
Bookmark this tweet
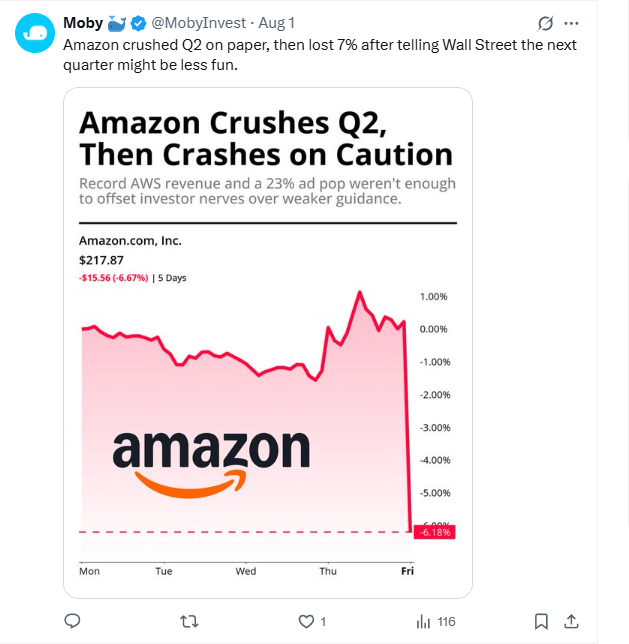[541, 621]
